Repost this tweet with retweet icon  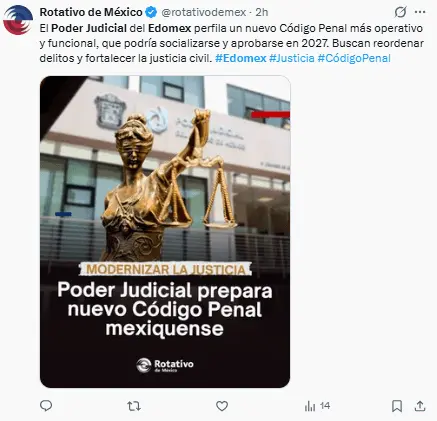tap(134, 406)
